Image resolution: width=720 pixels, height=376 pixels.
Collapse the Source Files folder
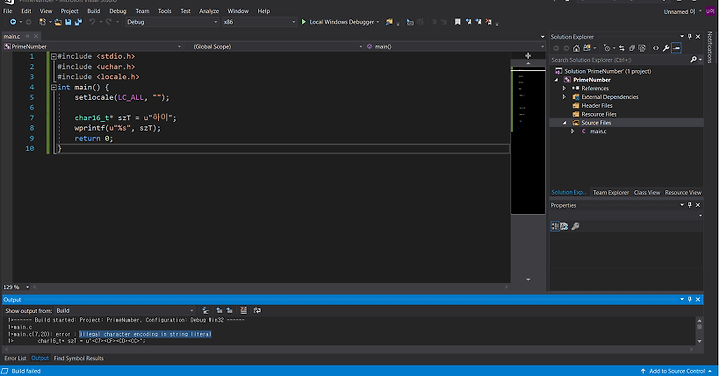click(565, 123)
